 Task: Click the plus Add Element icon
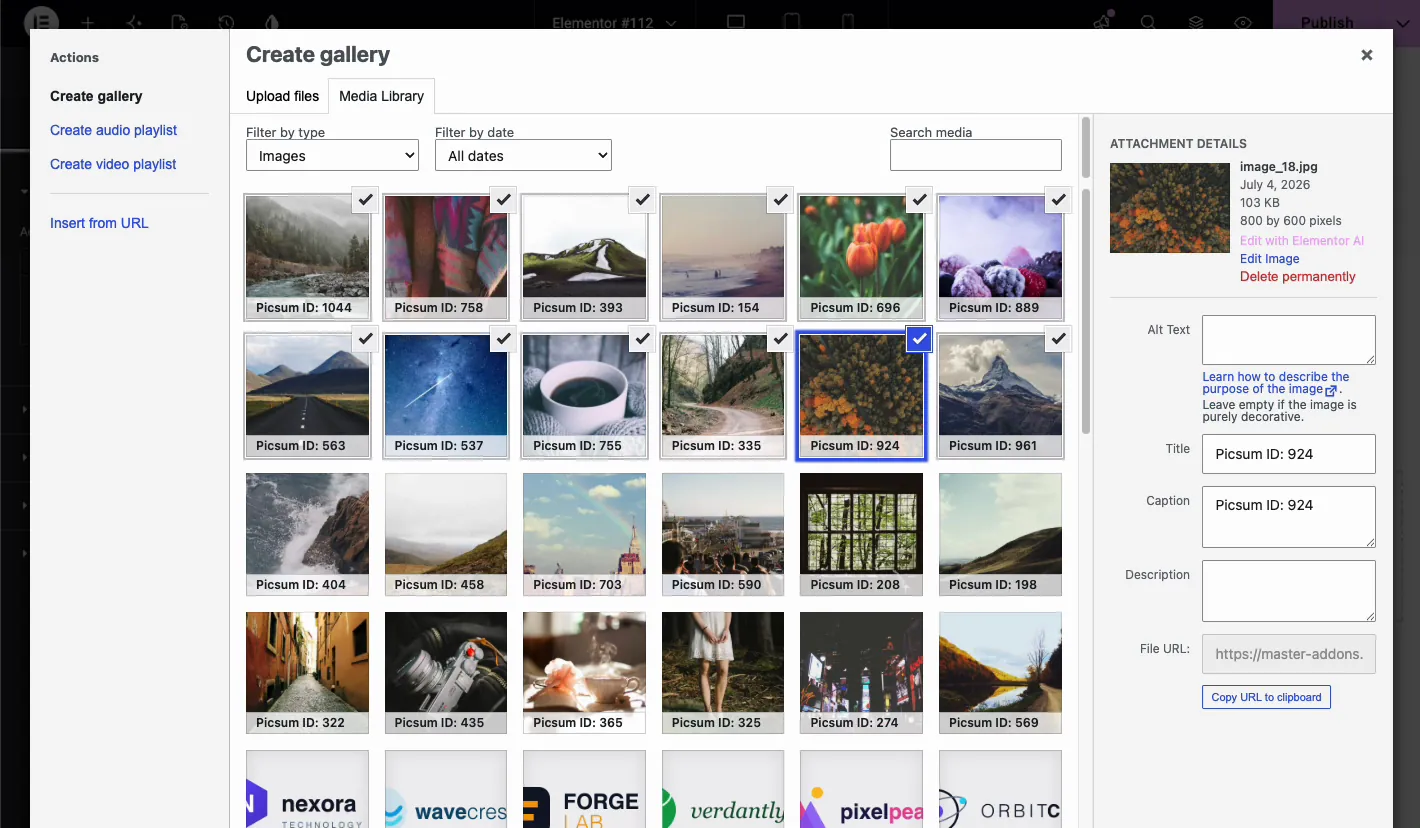pos(88,22)
